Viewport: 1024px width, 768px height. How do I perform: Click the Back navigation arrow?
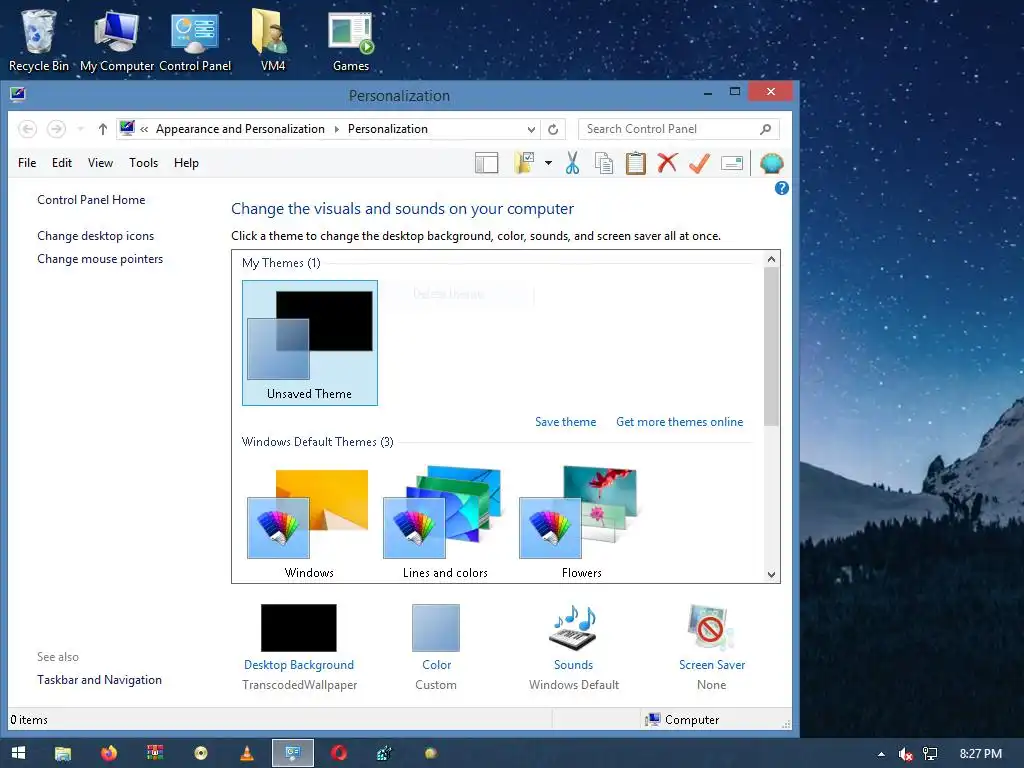(x=27, y=129)
